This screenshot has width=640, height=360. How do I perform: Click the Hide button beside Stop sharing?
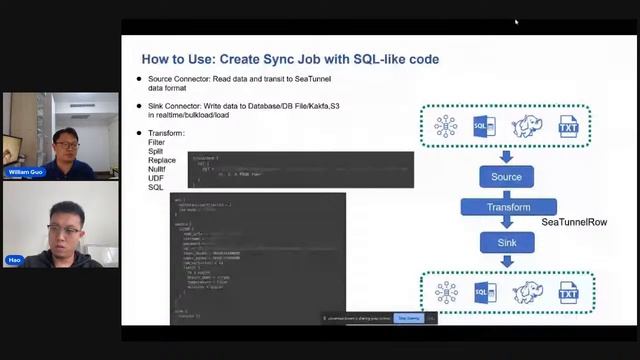431,318
